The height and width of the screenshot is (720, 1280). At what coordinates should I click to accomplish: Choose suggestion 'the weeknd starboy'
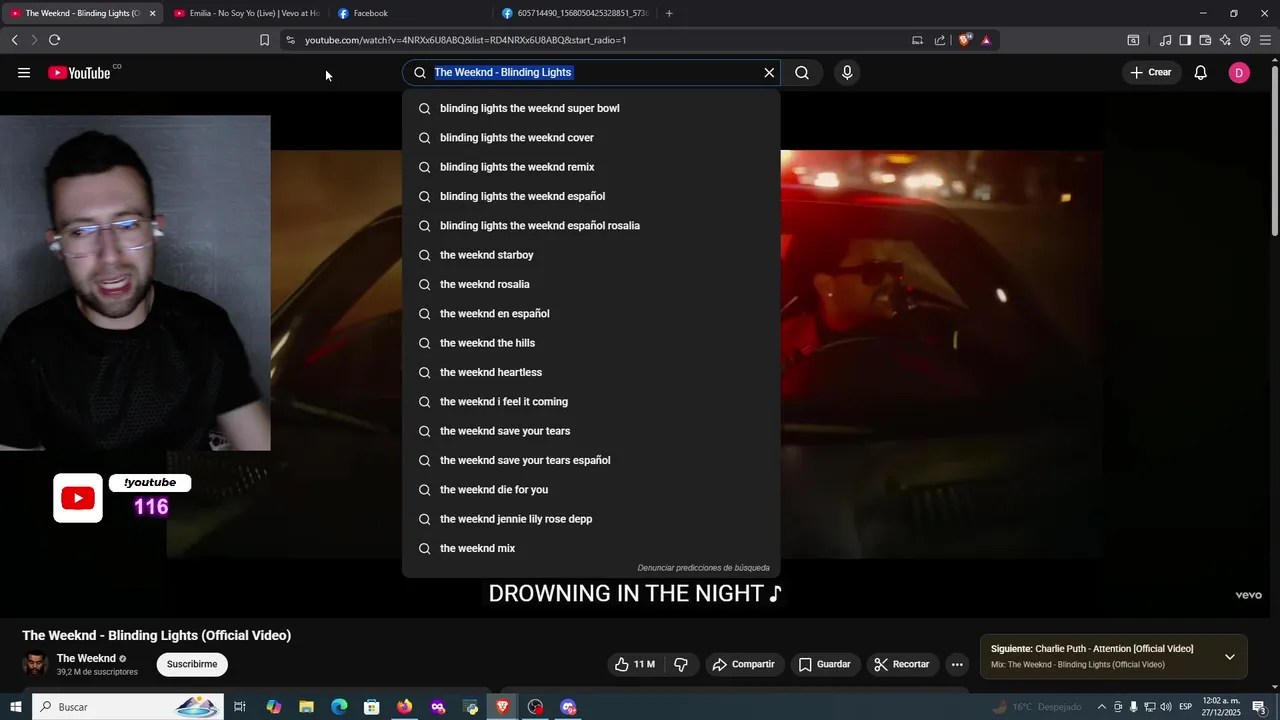[x=591, y=255]
